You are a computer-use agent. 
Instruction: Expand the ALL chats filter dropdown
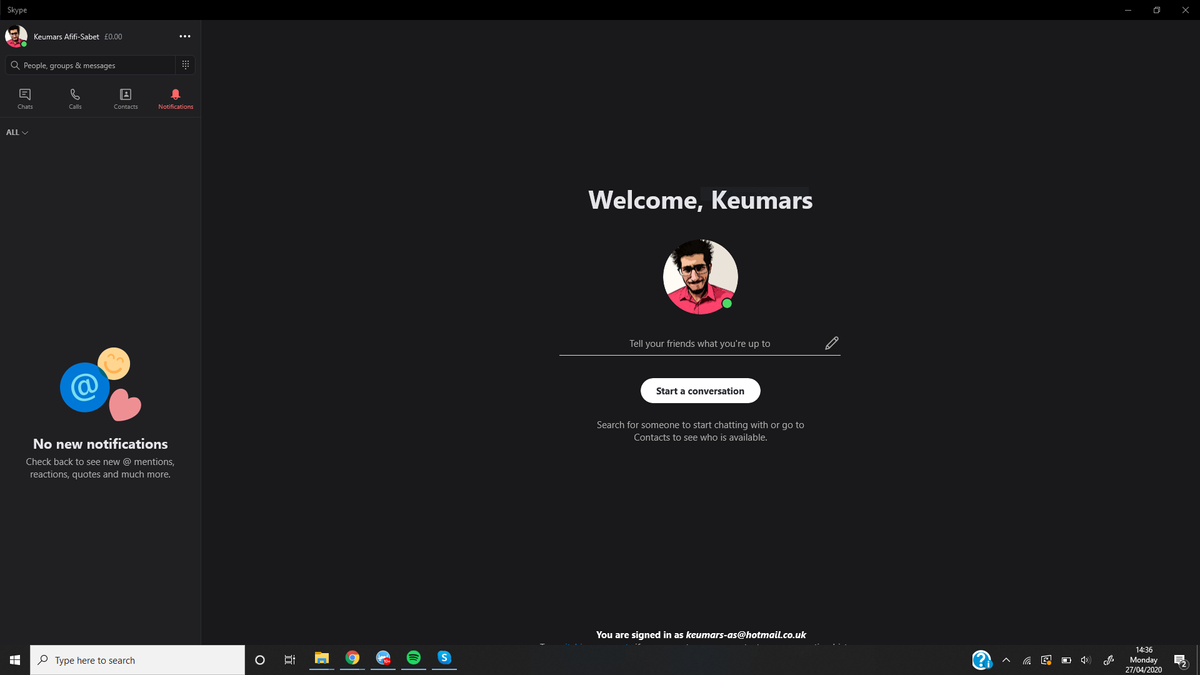tap(16, 132)
